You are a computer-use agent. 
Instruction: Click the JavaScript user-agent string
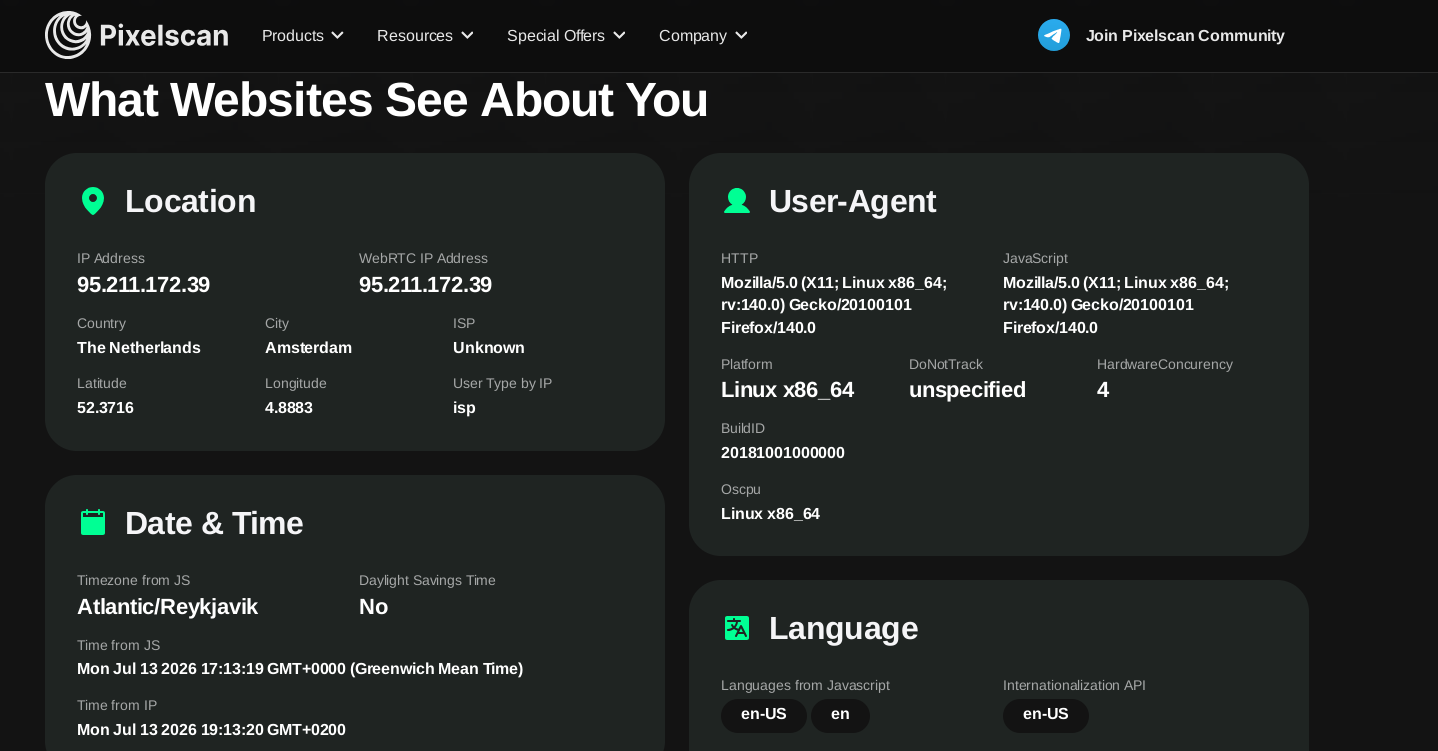[x=1116, y=305]
